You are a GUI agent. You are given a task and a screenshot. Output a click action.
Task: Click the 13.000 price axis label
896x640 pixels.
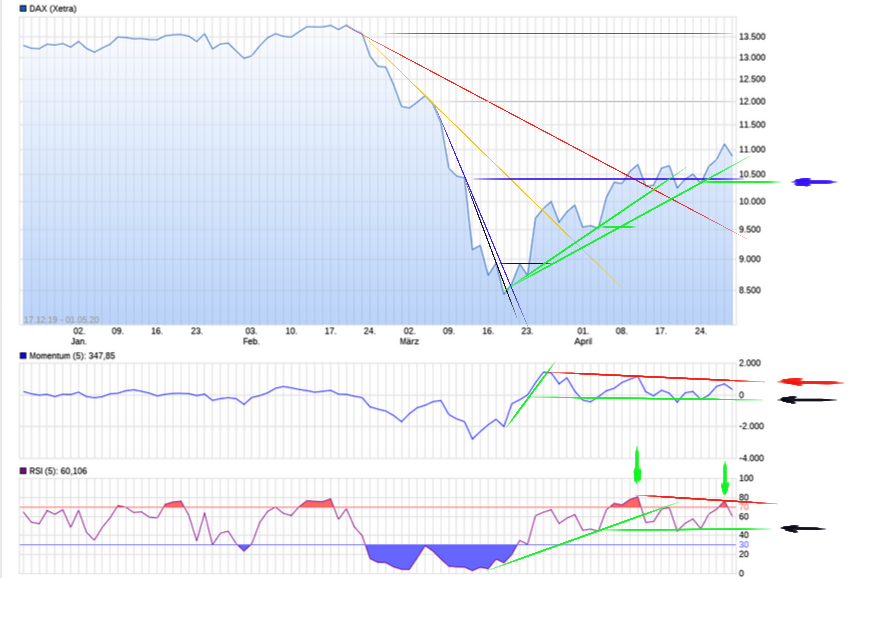752,58
